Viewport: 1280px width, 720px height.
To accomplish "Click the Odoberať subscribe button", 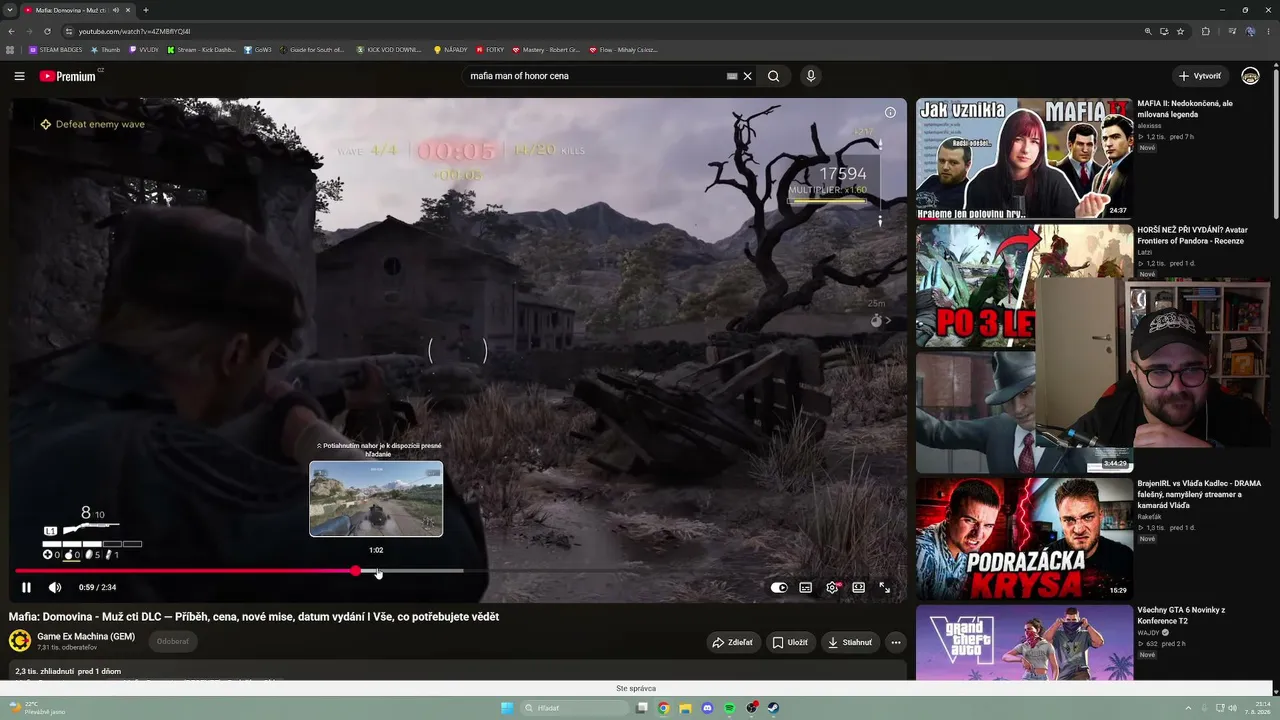I will tap(173, 642).
